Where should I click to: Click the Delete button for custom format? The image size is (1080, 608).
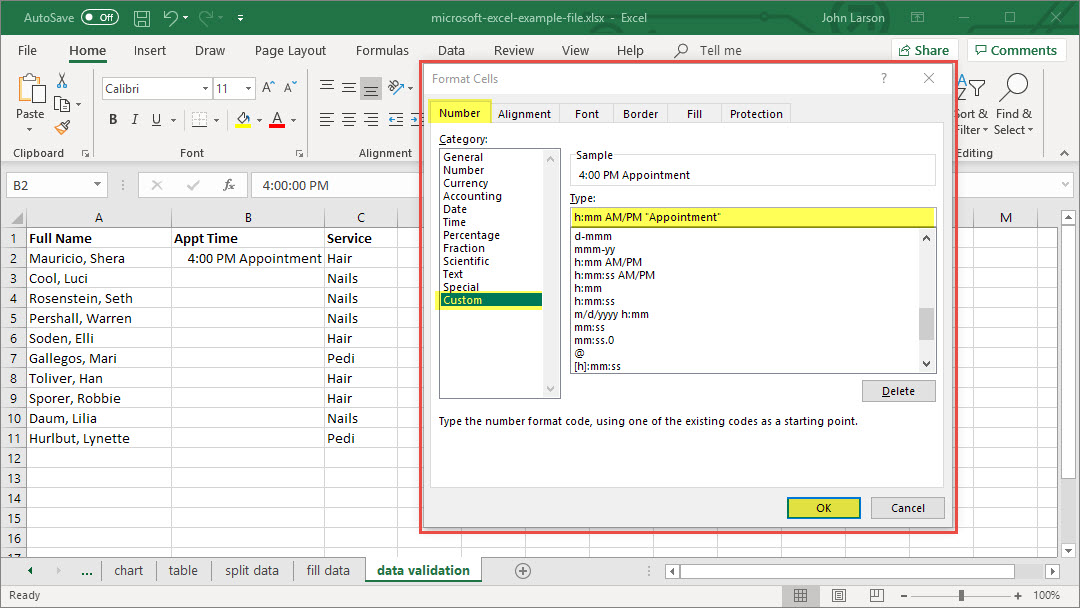(898, 391)
